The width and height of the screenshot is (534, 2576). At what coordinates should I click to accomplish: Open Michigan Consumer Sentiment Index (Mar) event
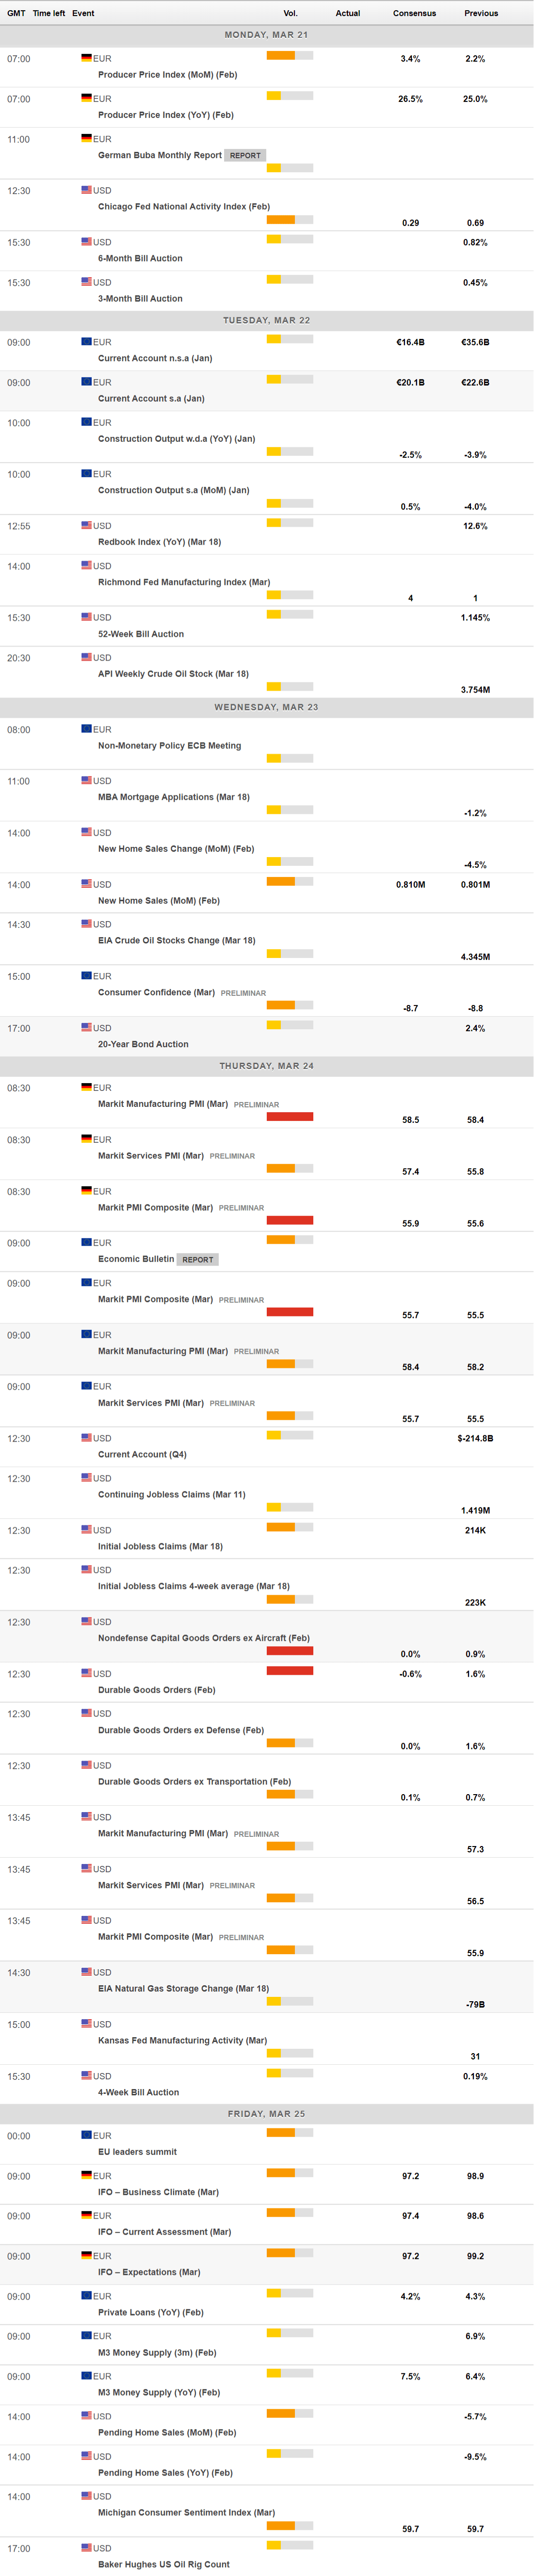point(186,2512)
